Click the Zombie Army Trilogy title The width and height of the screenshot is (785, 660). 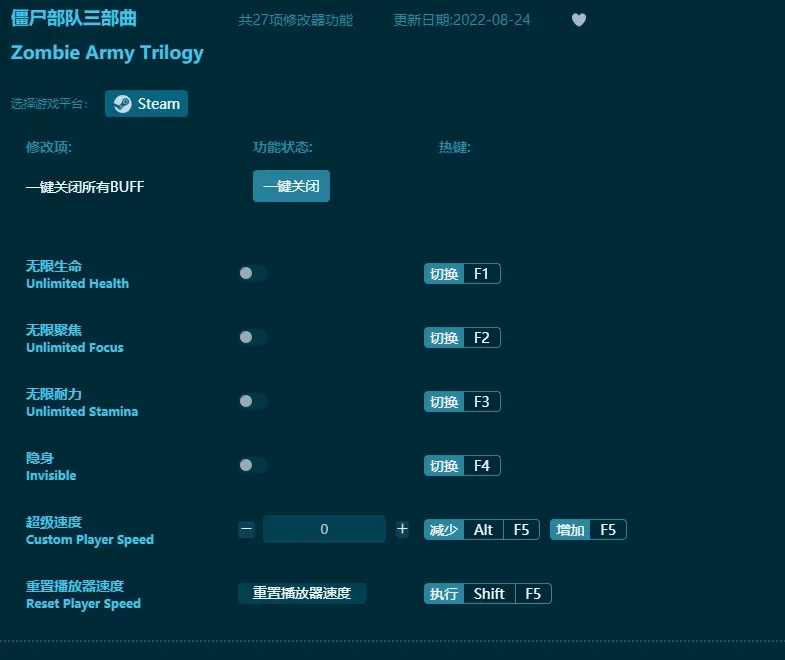[x=107, y=53]
